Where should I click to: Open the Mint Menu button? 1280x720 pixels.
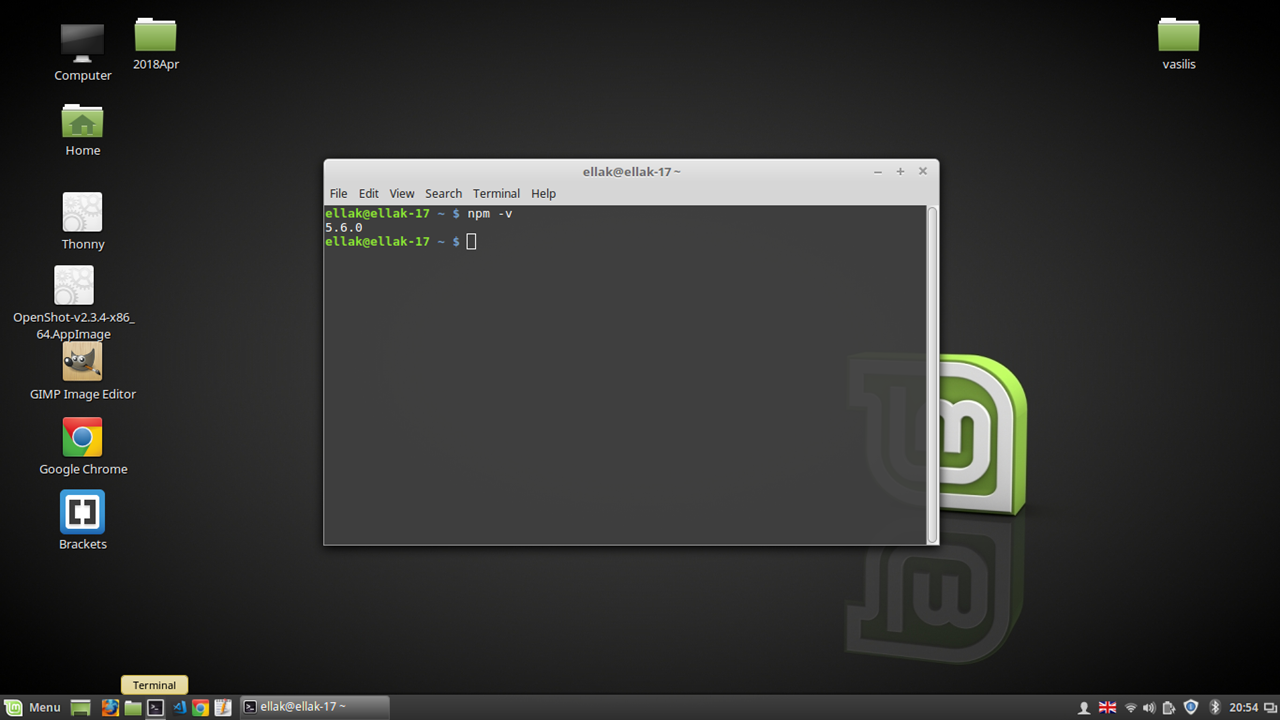point(35,707)
